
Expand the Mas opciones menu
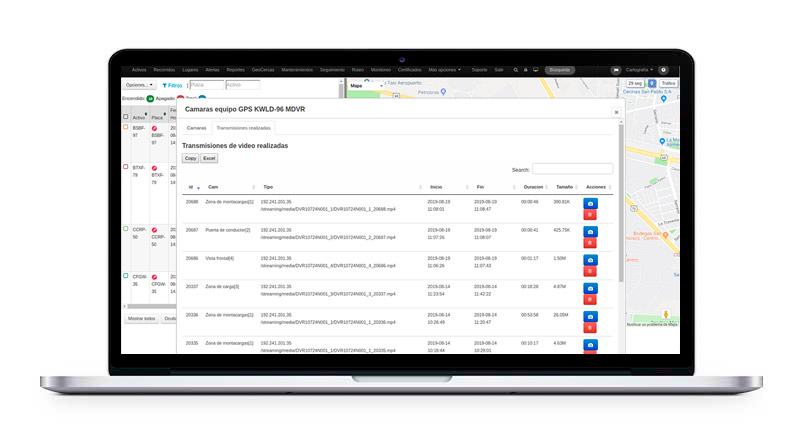click(x=444, y=70)
